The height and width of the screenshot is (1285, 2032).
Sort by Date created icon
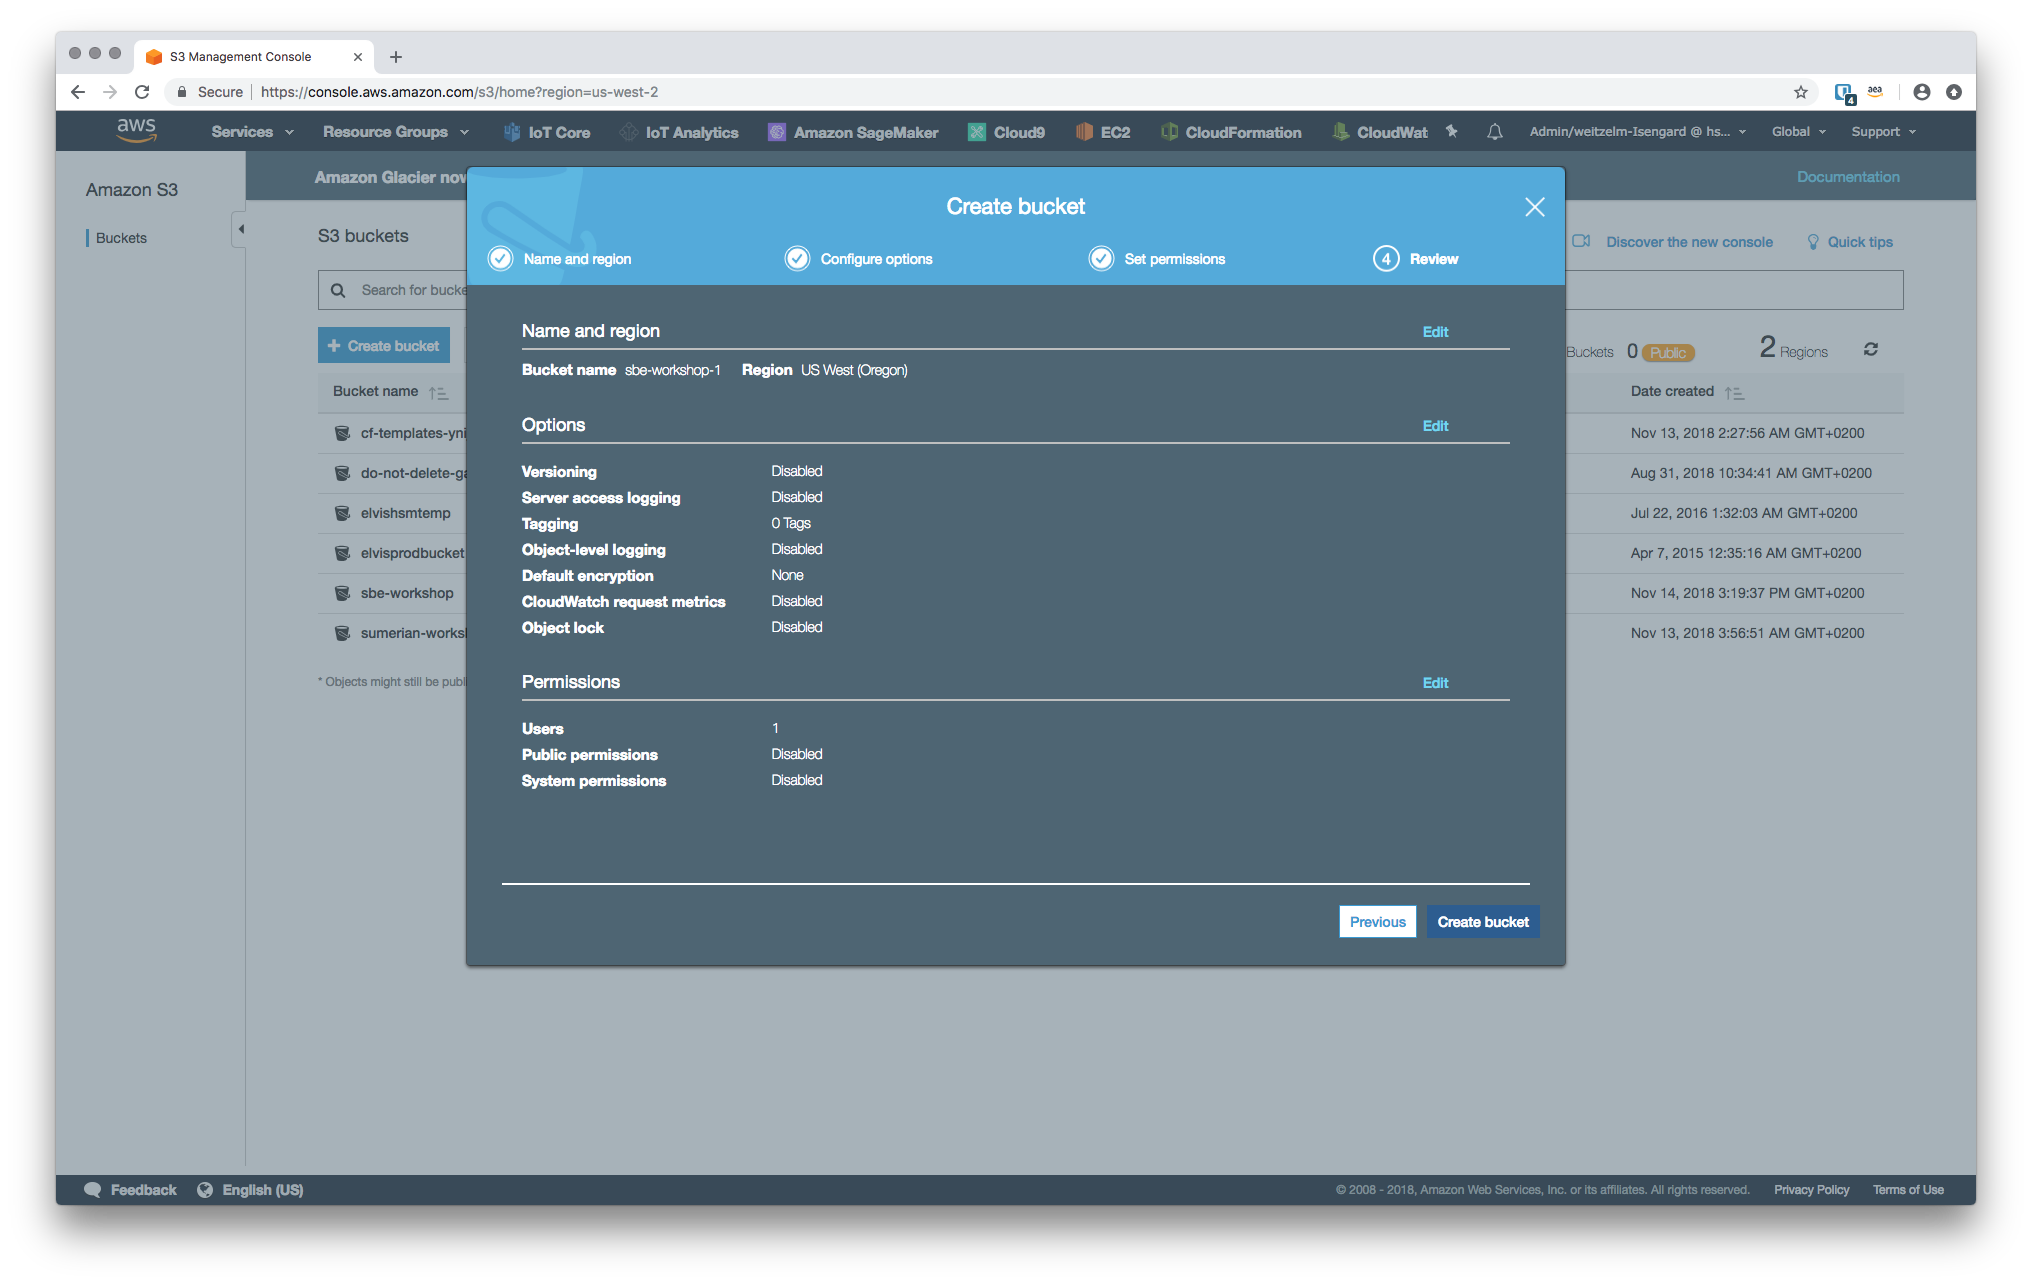(x=1735, y=393)
